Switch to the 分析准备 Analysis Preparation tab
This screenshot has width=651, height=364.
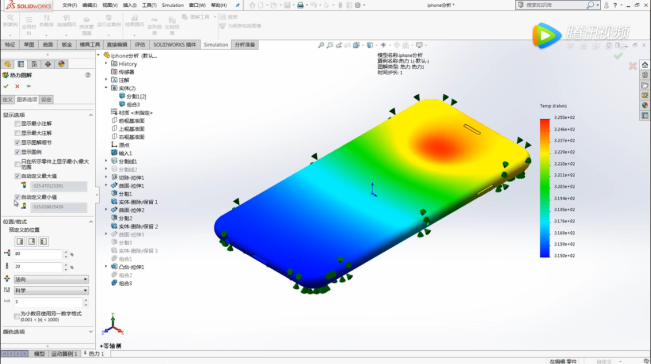click(x=245, y=45)
